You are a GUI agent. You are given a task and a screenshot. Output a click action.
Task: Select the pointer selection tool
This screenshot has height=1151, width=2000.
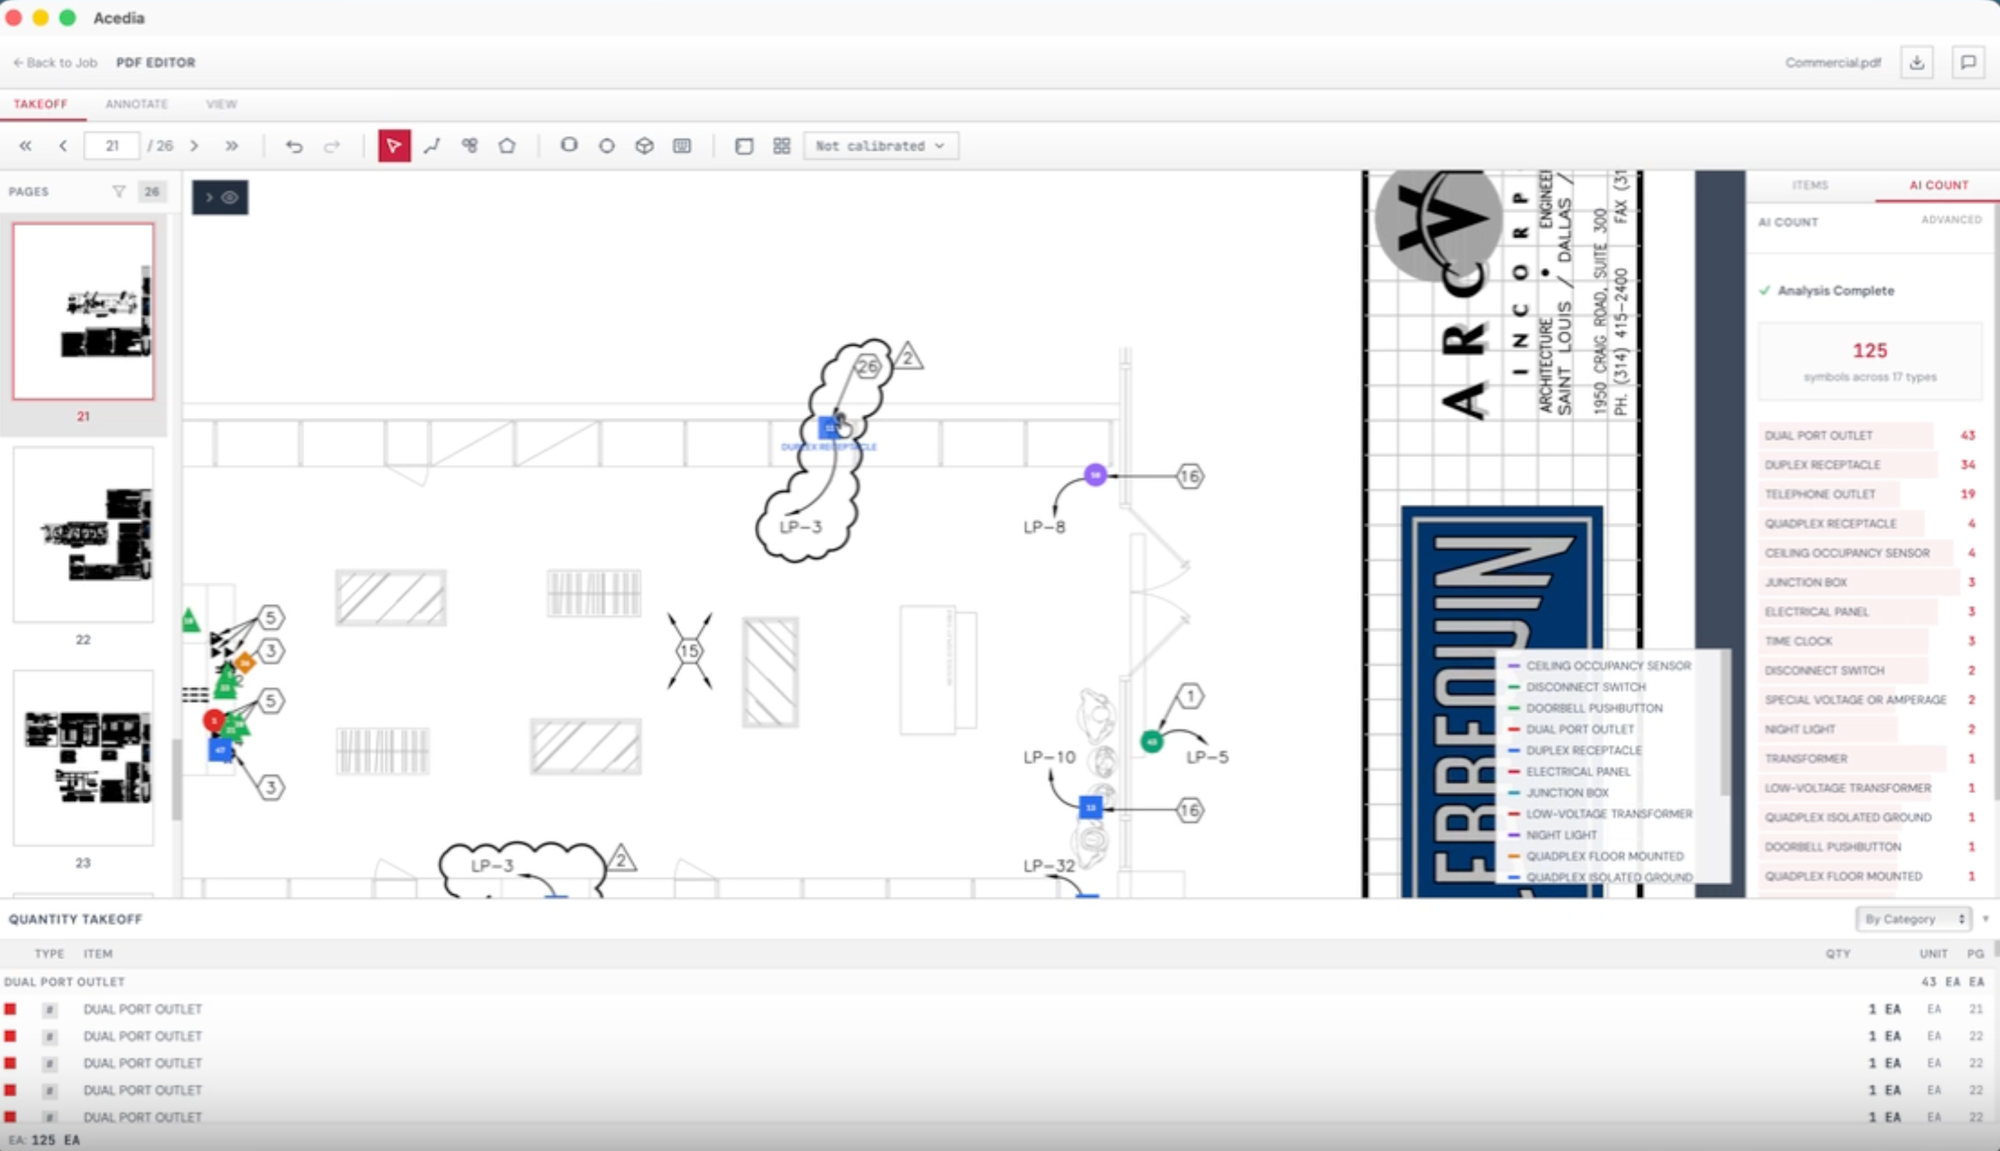(x=394, y=146)
